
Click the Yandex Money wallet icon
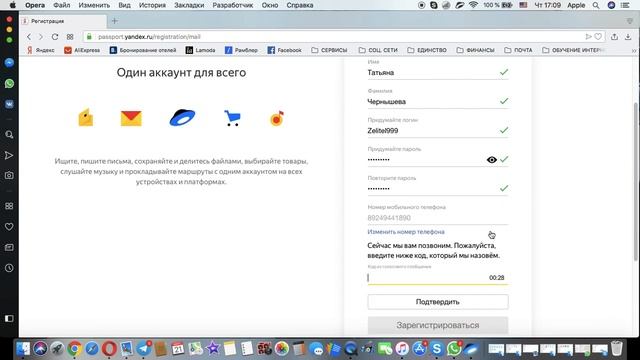click(86, 118)
